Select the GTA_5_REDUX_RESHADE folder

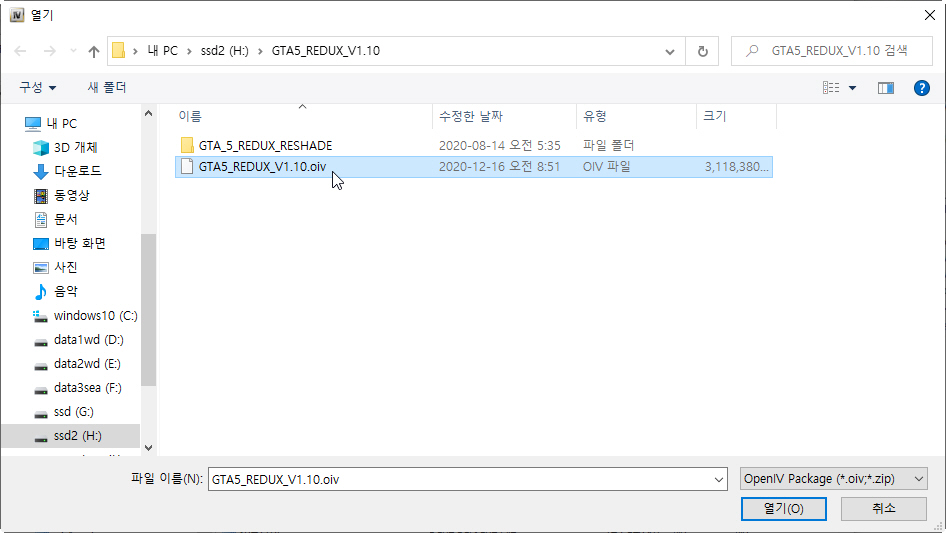click(265, 145)
